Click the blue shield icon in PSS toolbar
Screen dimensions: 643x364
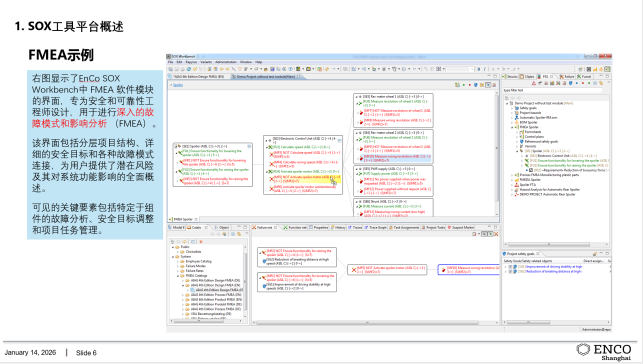coord(570,83)
